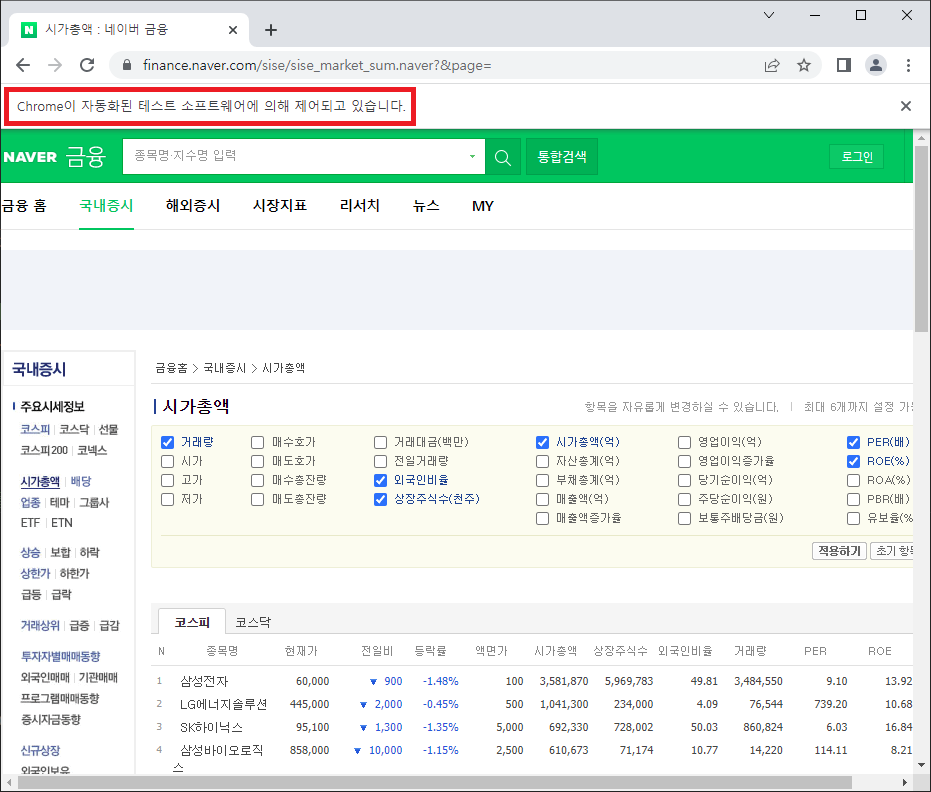Click the 투자자별매매동향 sidebar link
Image resolution: width=931 pixels, height=792 pixels.
pos(60,656)
